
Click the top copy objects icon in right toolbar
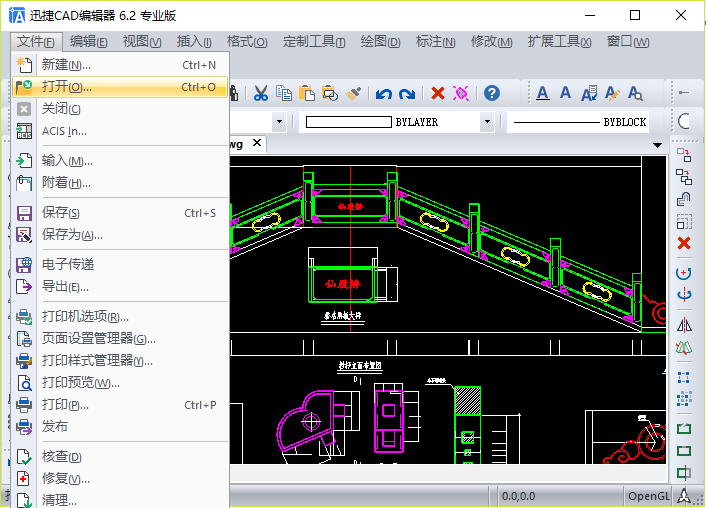[684, 155]
